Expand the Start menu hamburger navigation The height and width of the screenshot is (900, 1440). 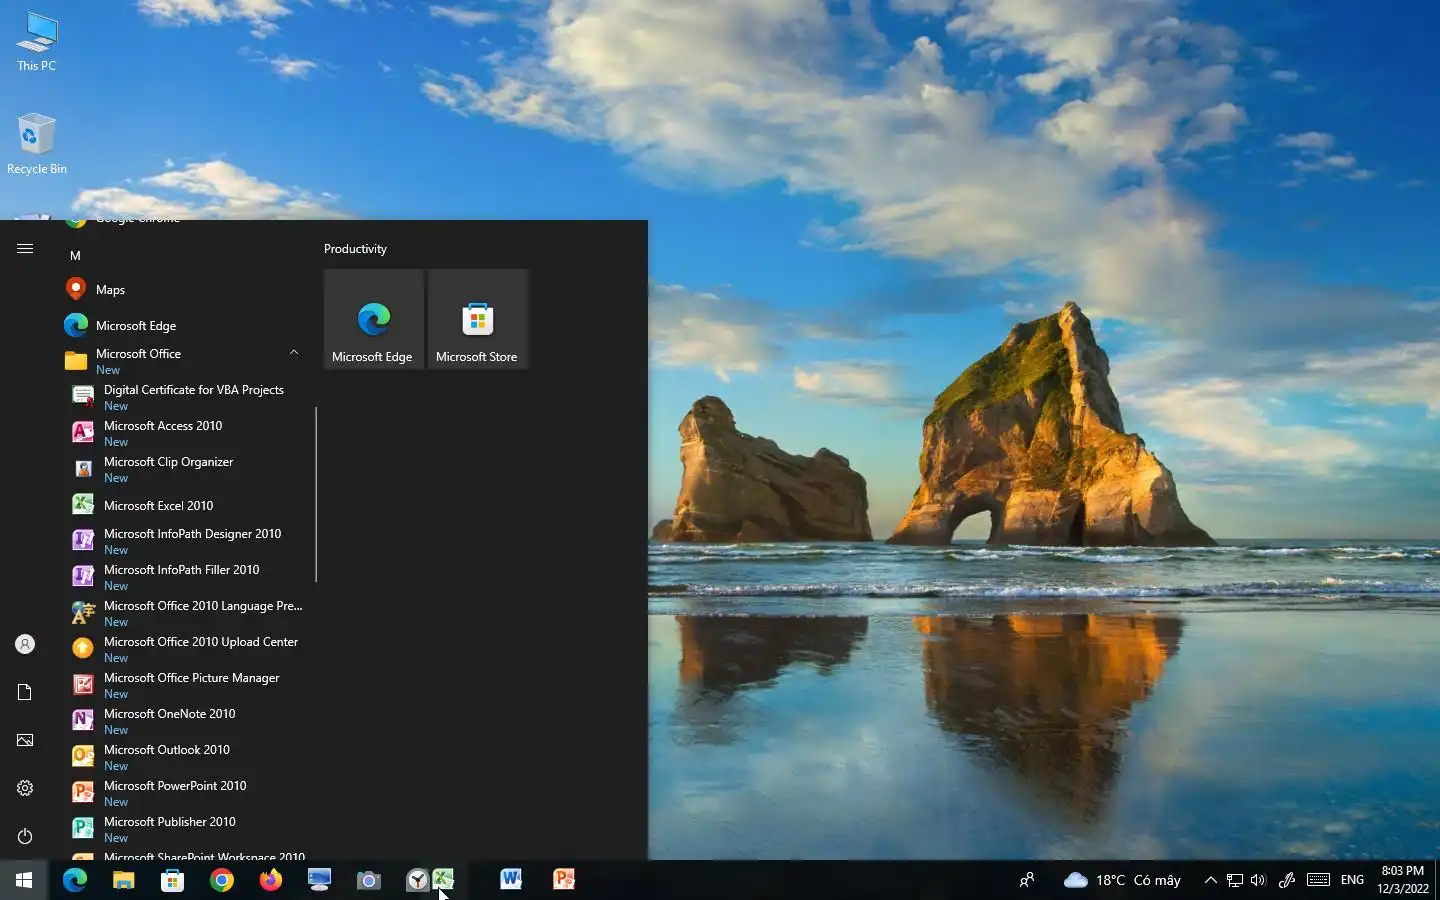tap(25, 249)
